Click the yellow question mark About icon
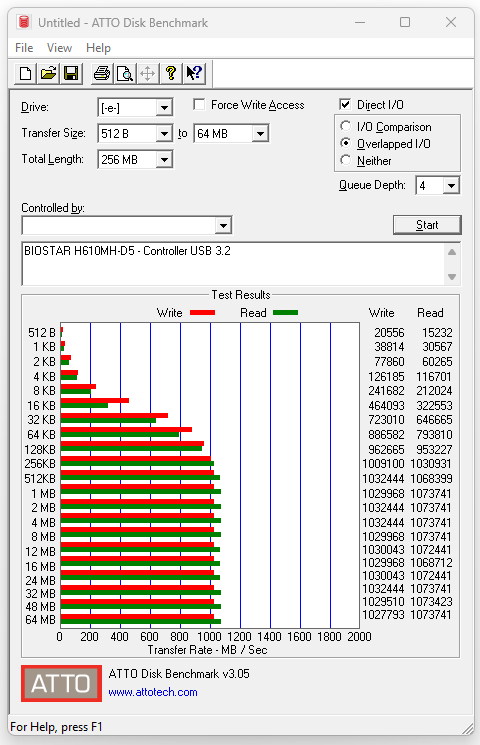Screen dimensions: 480x745 pos(171,74)
